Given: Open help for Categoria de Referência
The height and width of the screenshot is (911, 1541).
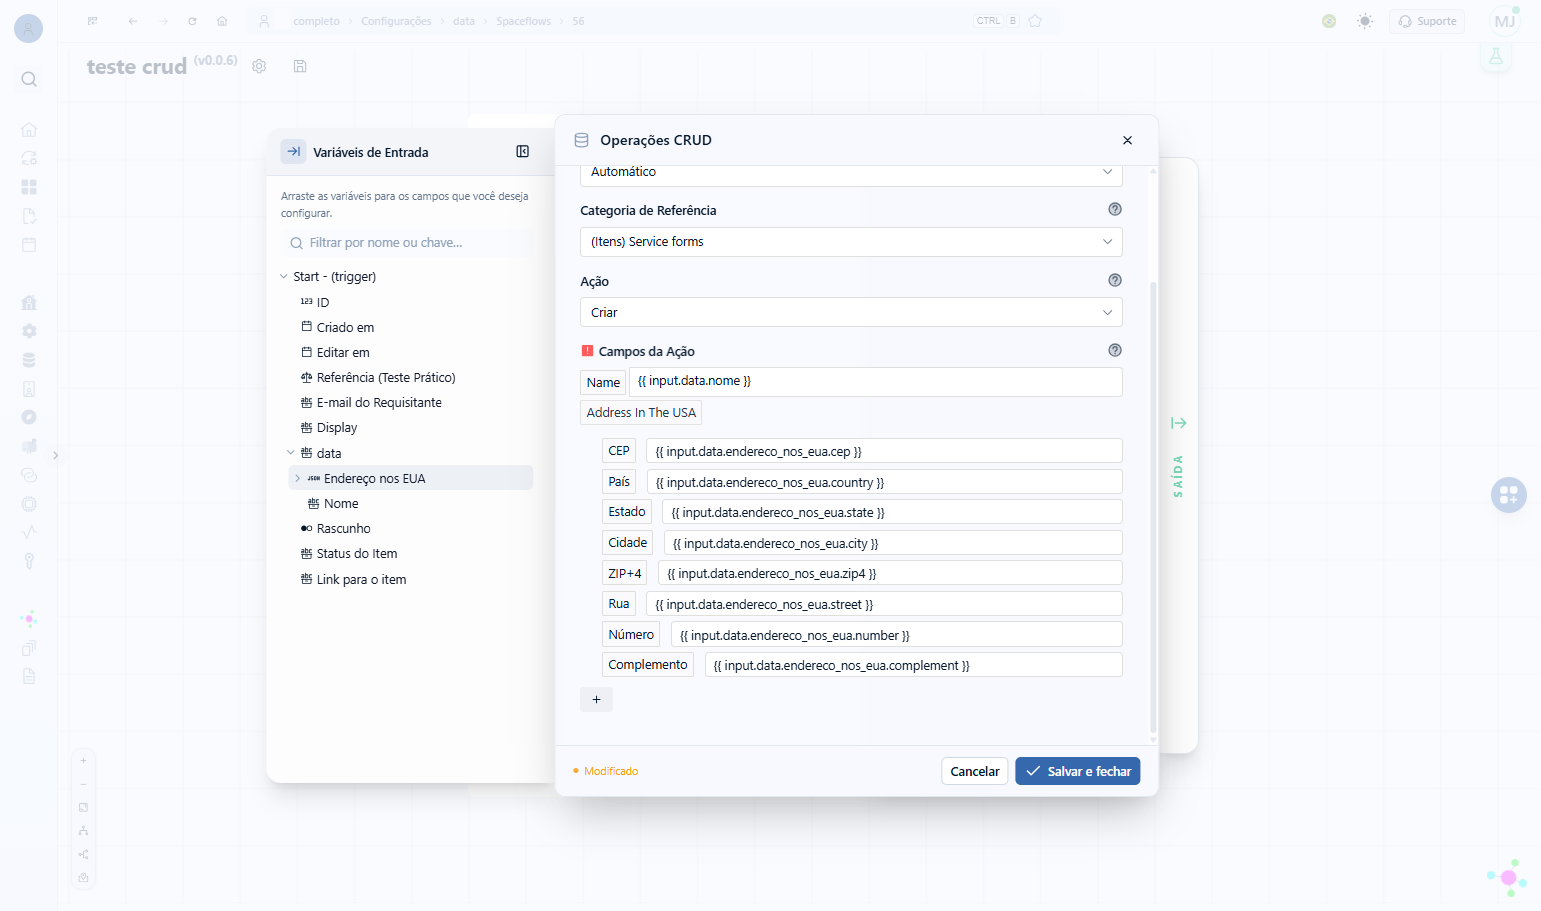Looking at the screenshot, I should point(1115,210).
